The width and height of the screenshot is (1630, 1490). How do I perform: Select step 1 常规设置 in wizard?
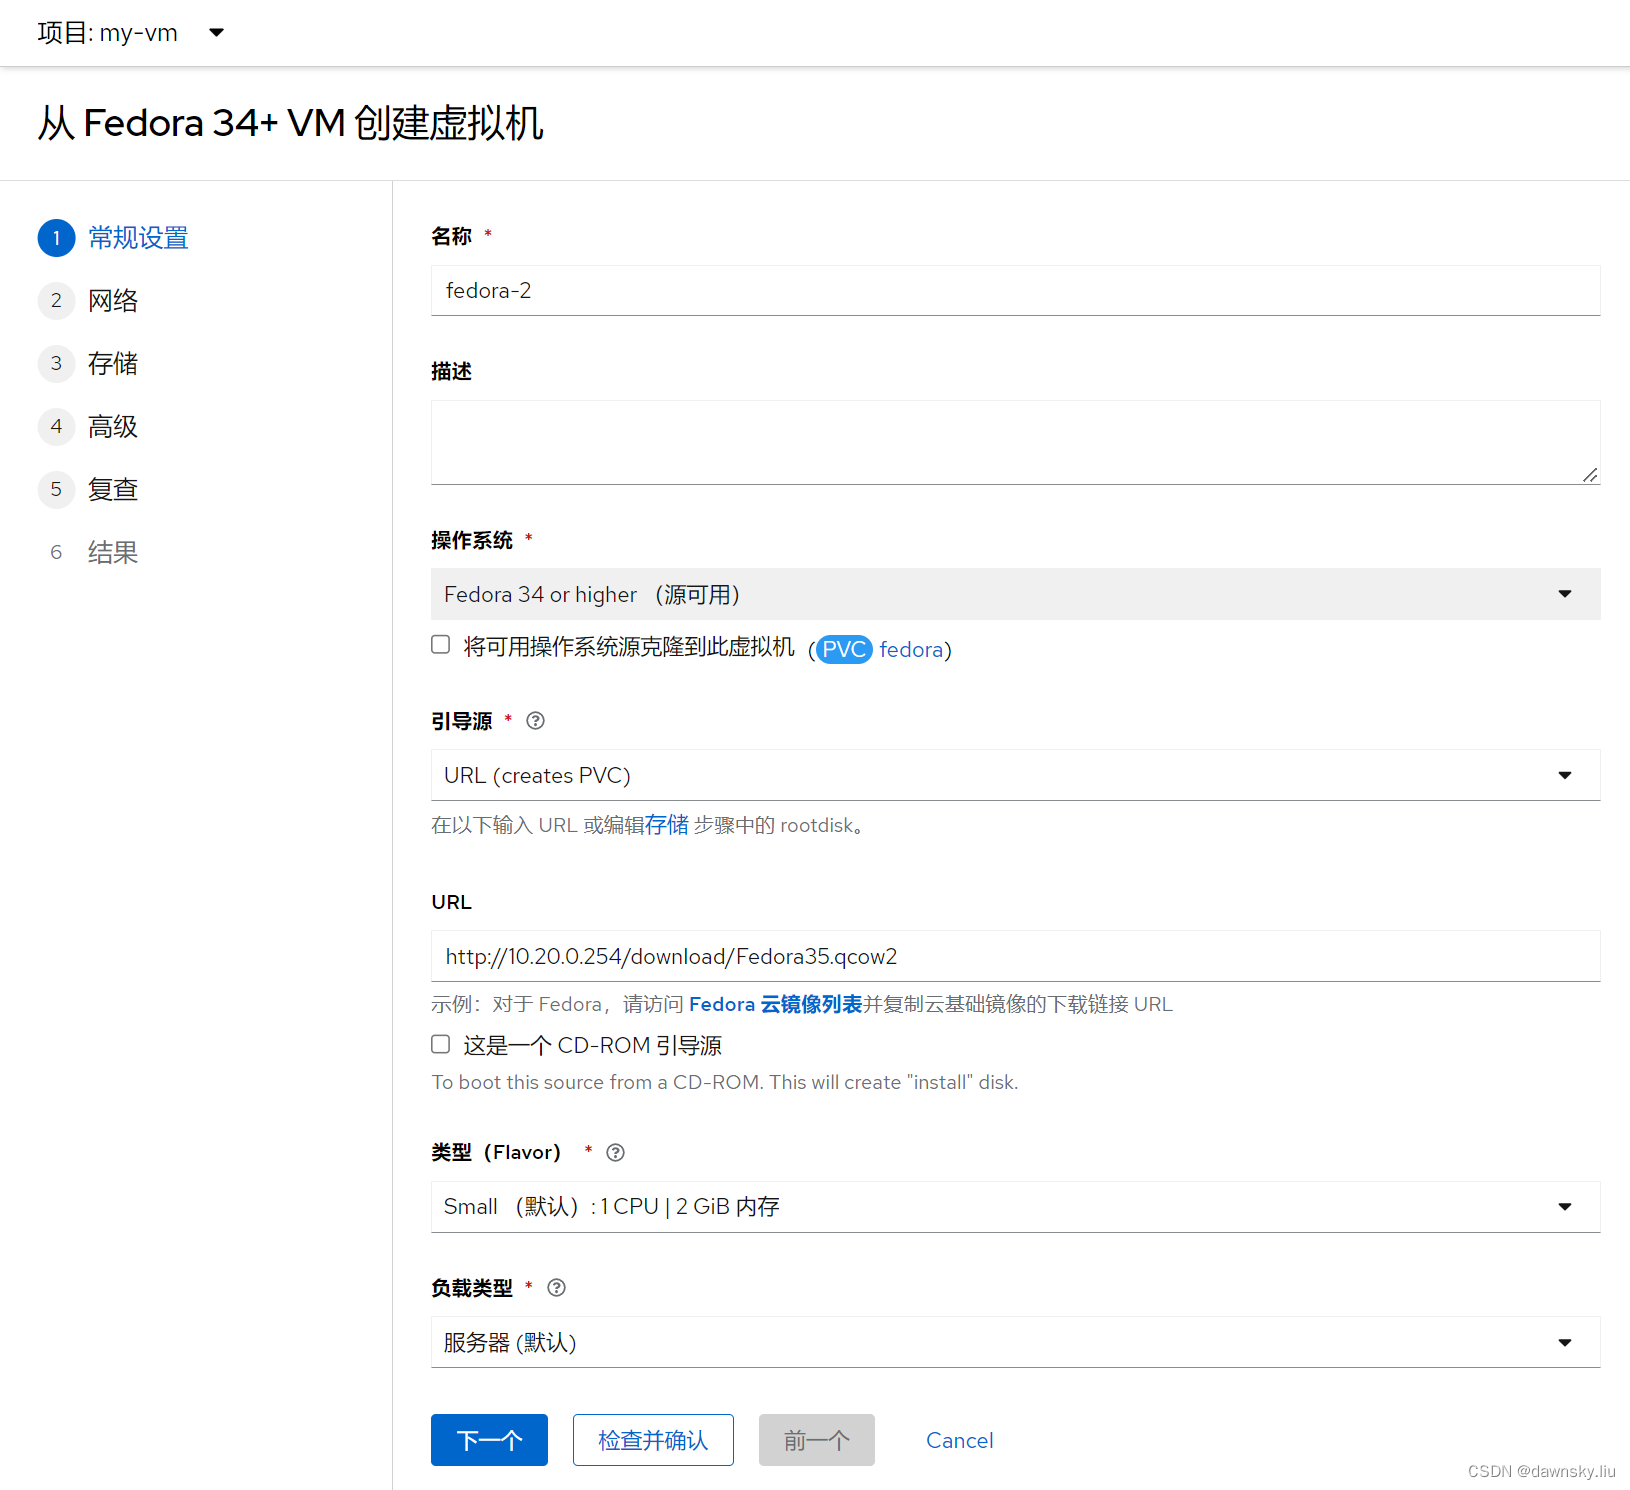[113, 238]
